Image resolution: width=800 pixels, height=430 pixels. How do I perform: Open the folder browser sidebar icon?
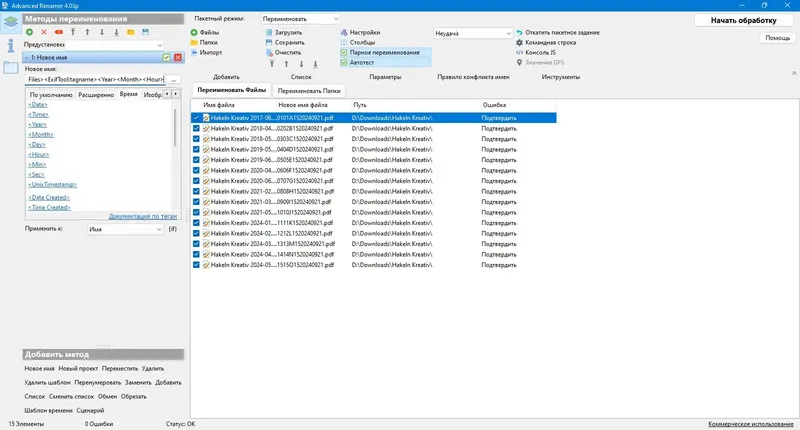(10, 67)
